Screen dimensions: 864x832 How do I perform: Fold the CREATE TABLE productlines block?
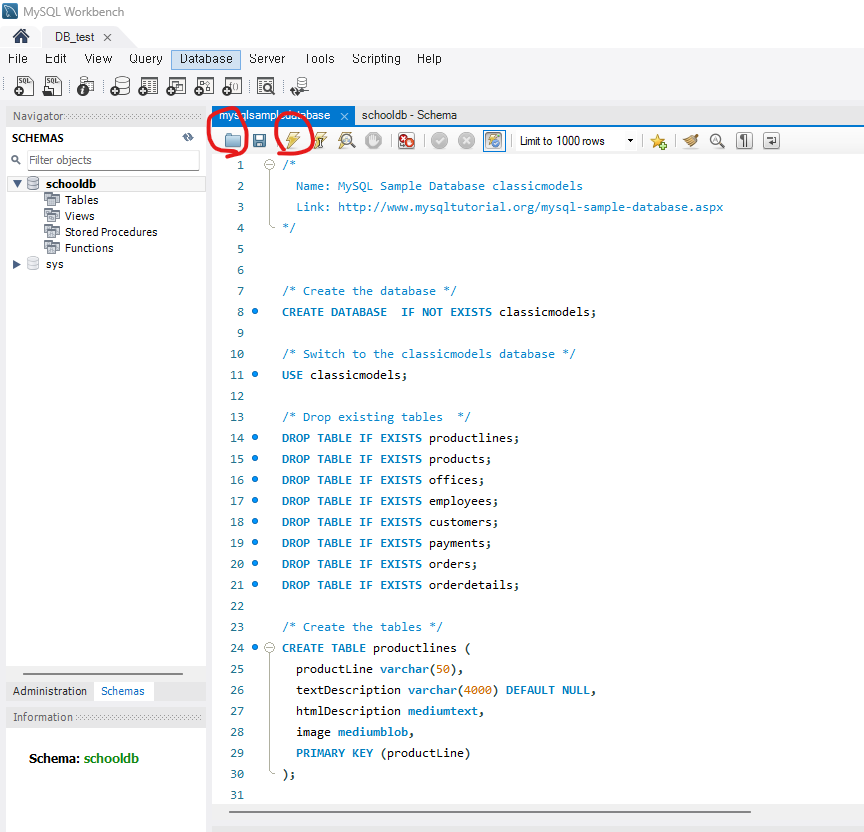(269, 647)
